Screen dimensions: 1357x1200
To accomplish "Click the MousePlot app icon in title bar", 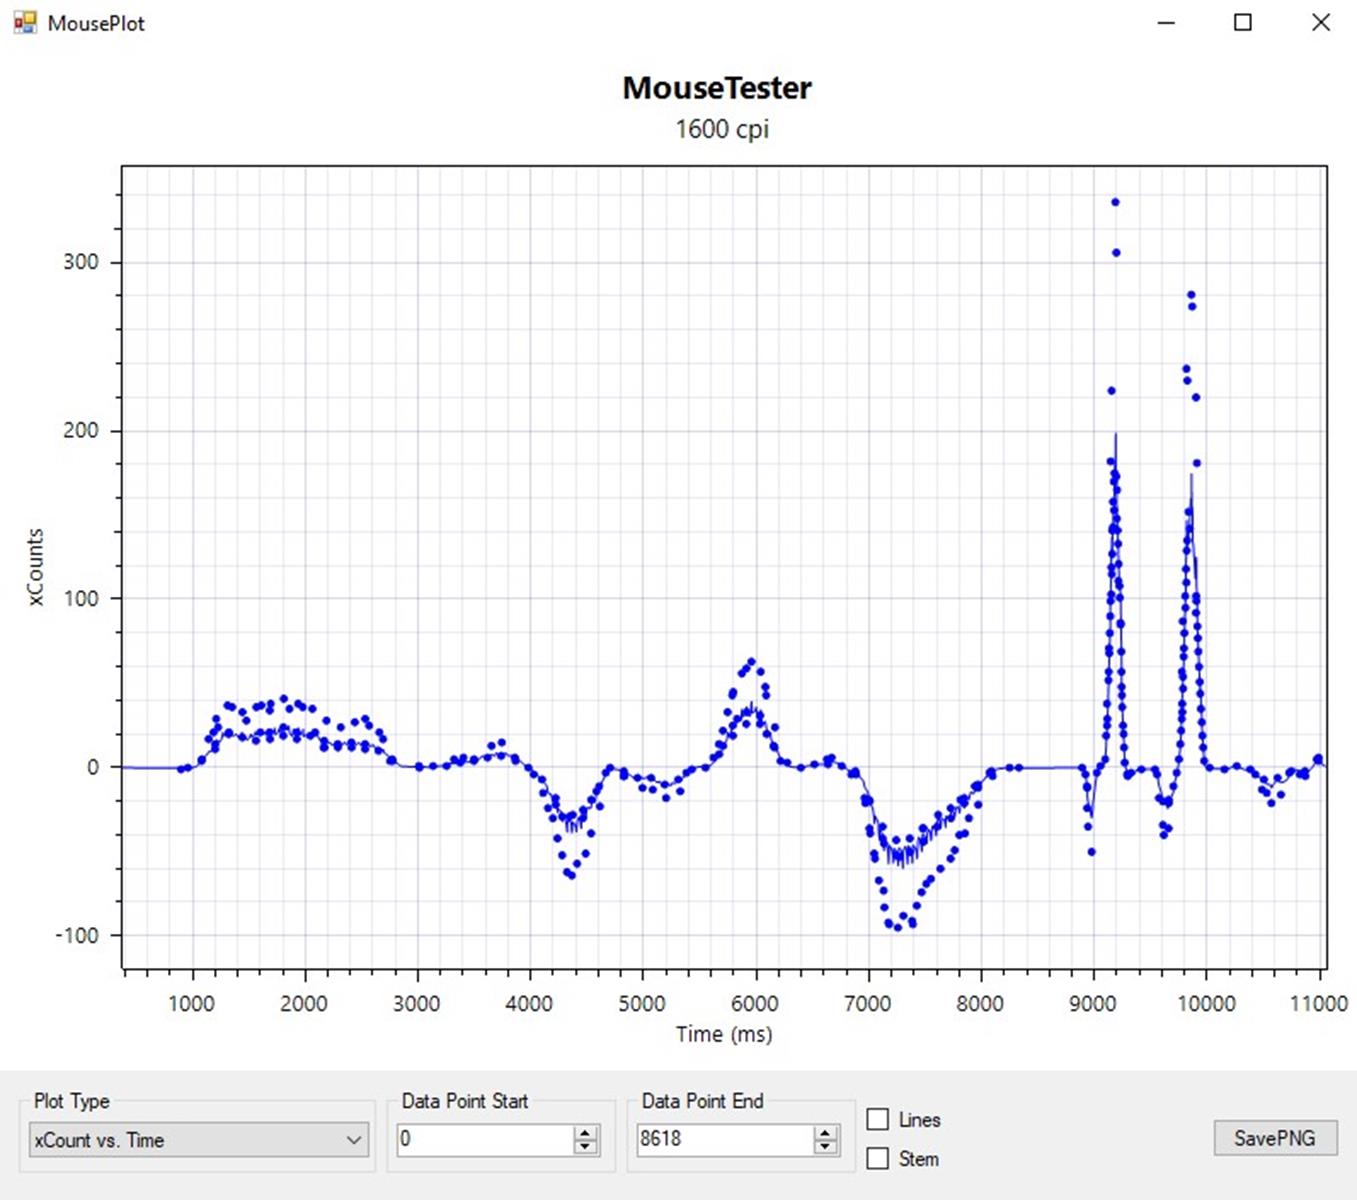I will [x=24, y=23].
